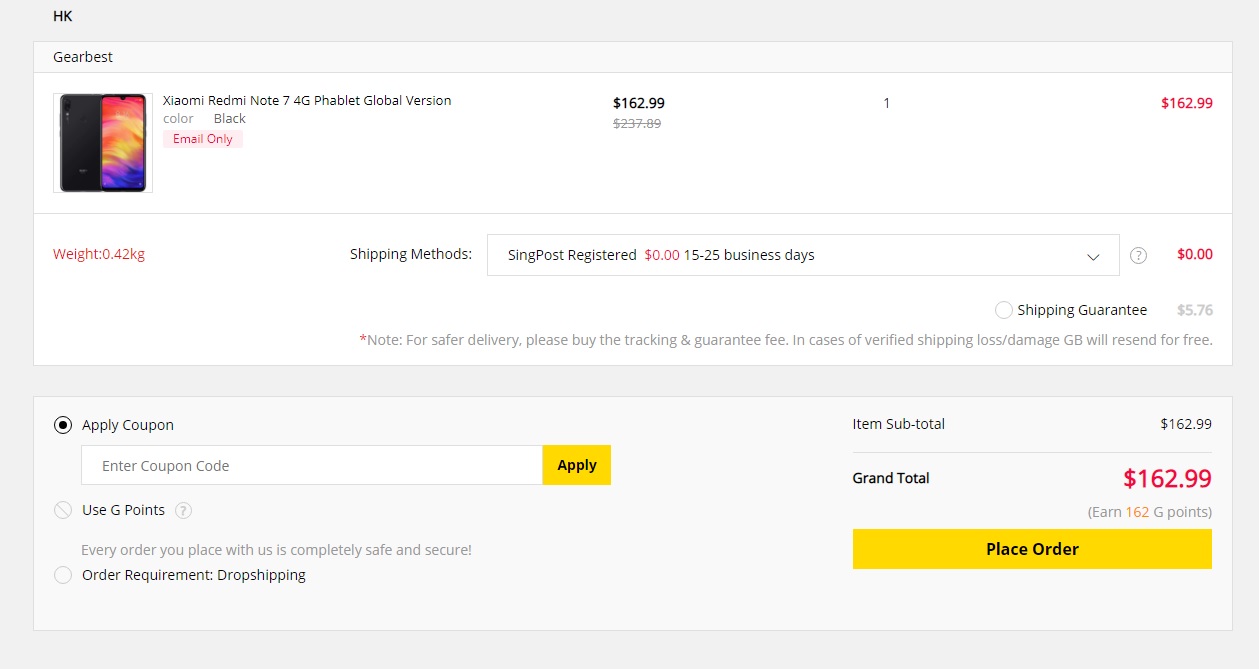Select the $237.89 struck-through original price
Image resolution: width=1259 pixels, height=669 pixels.
point(637,123)
